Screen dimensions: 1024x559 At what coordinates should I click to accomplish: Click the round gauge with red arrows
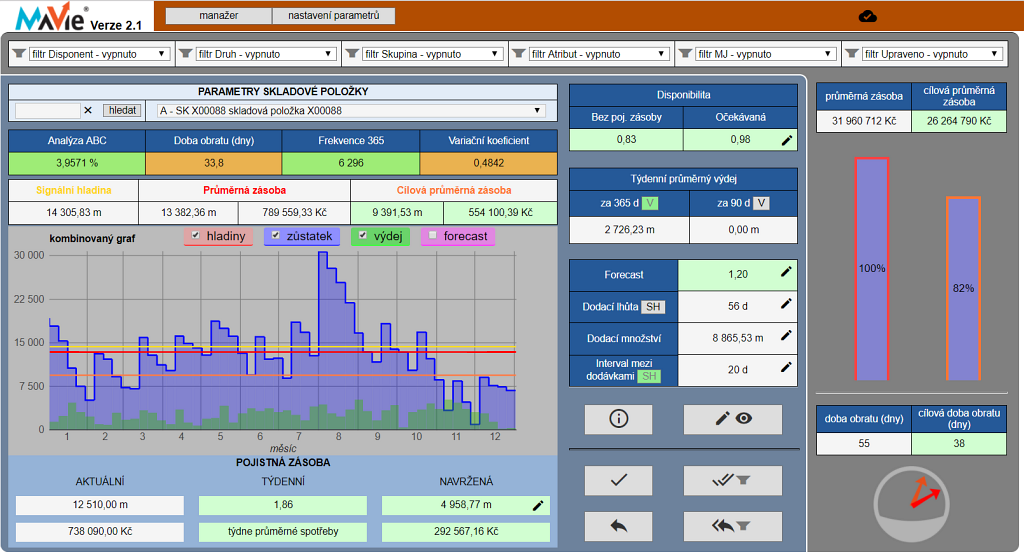[912, 503]
